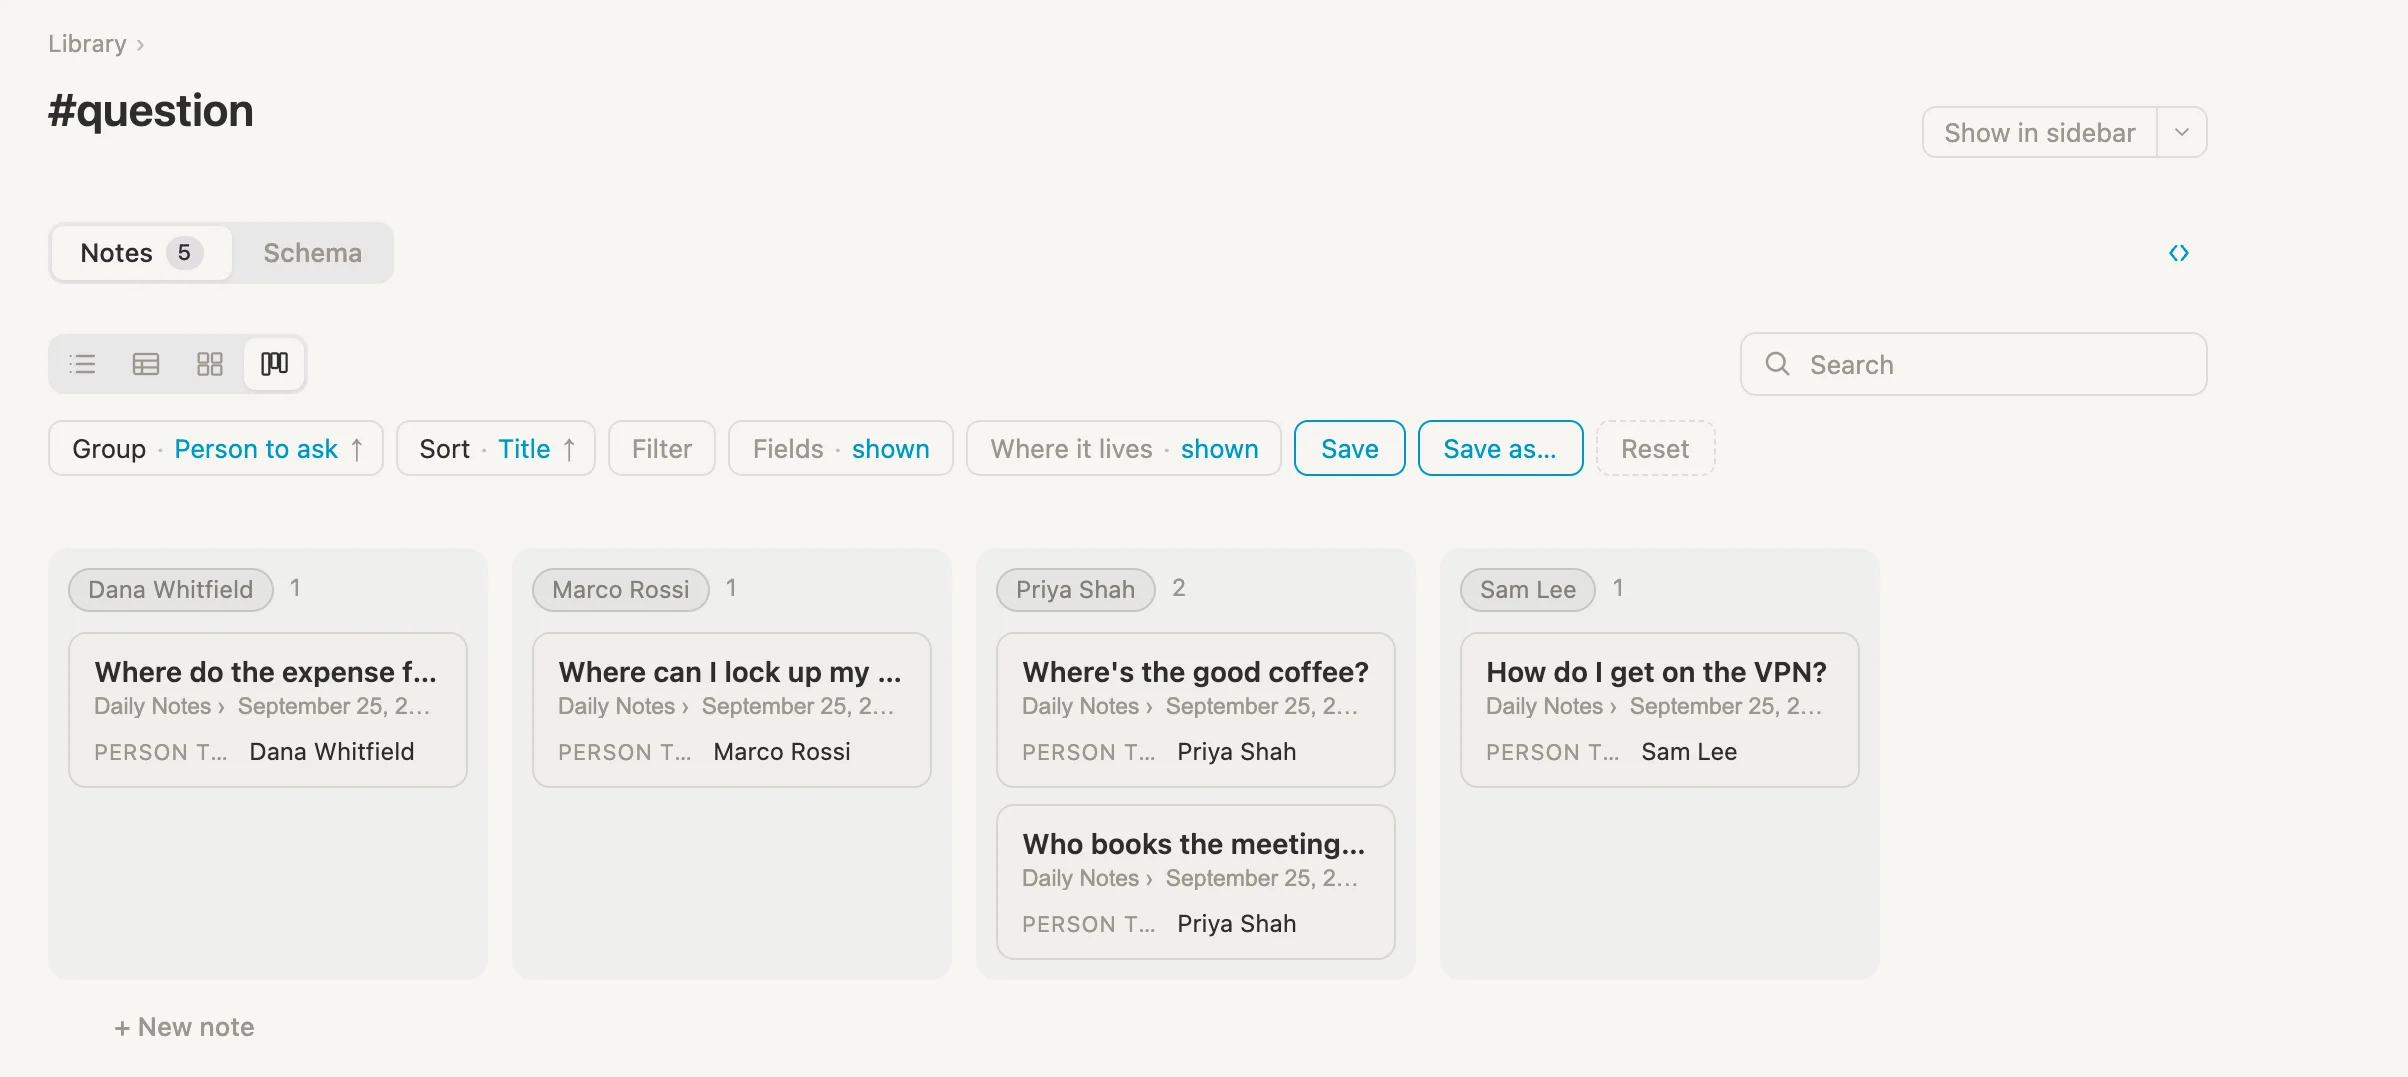
Task: Switch to table view layout
Action: pyautogui.click(x=146, y=364)
